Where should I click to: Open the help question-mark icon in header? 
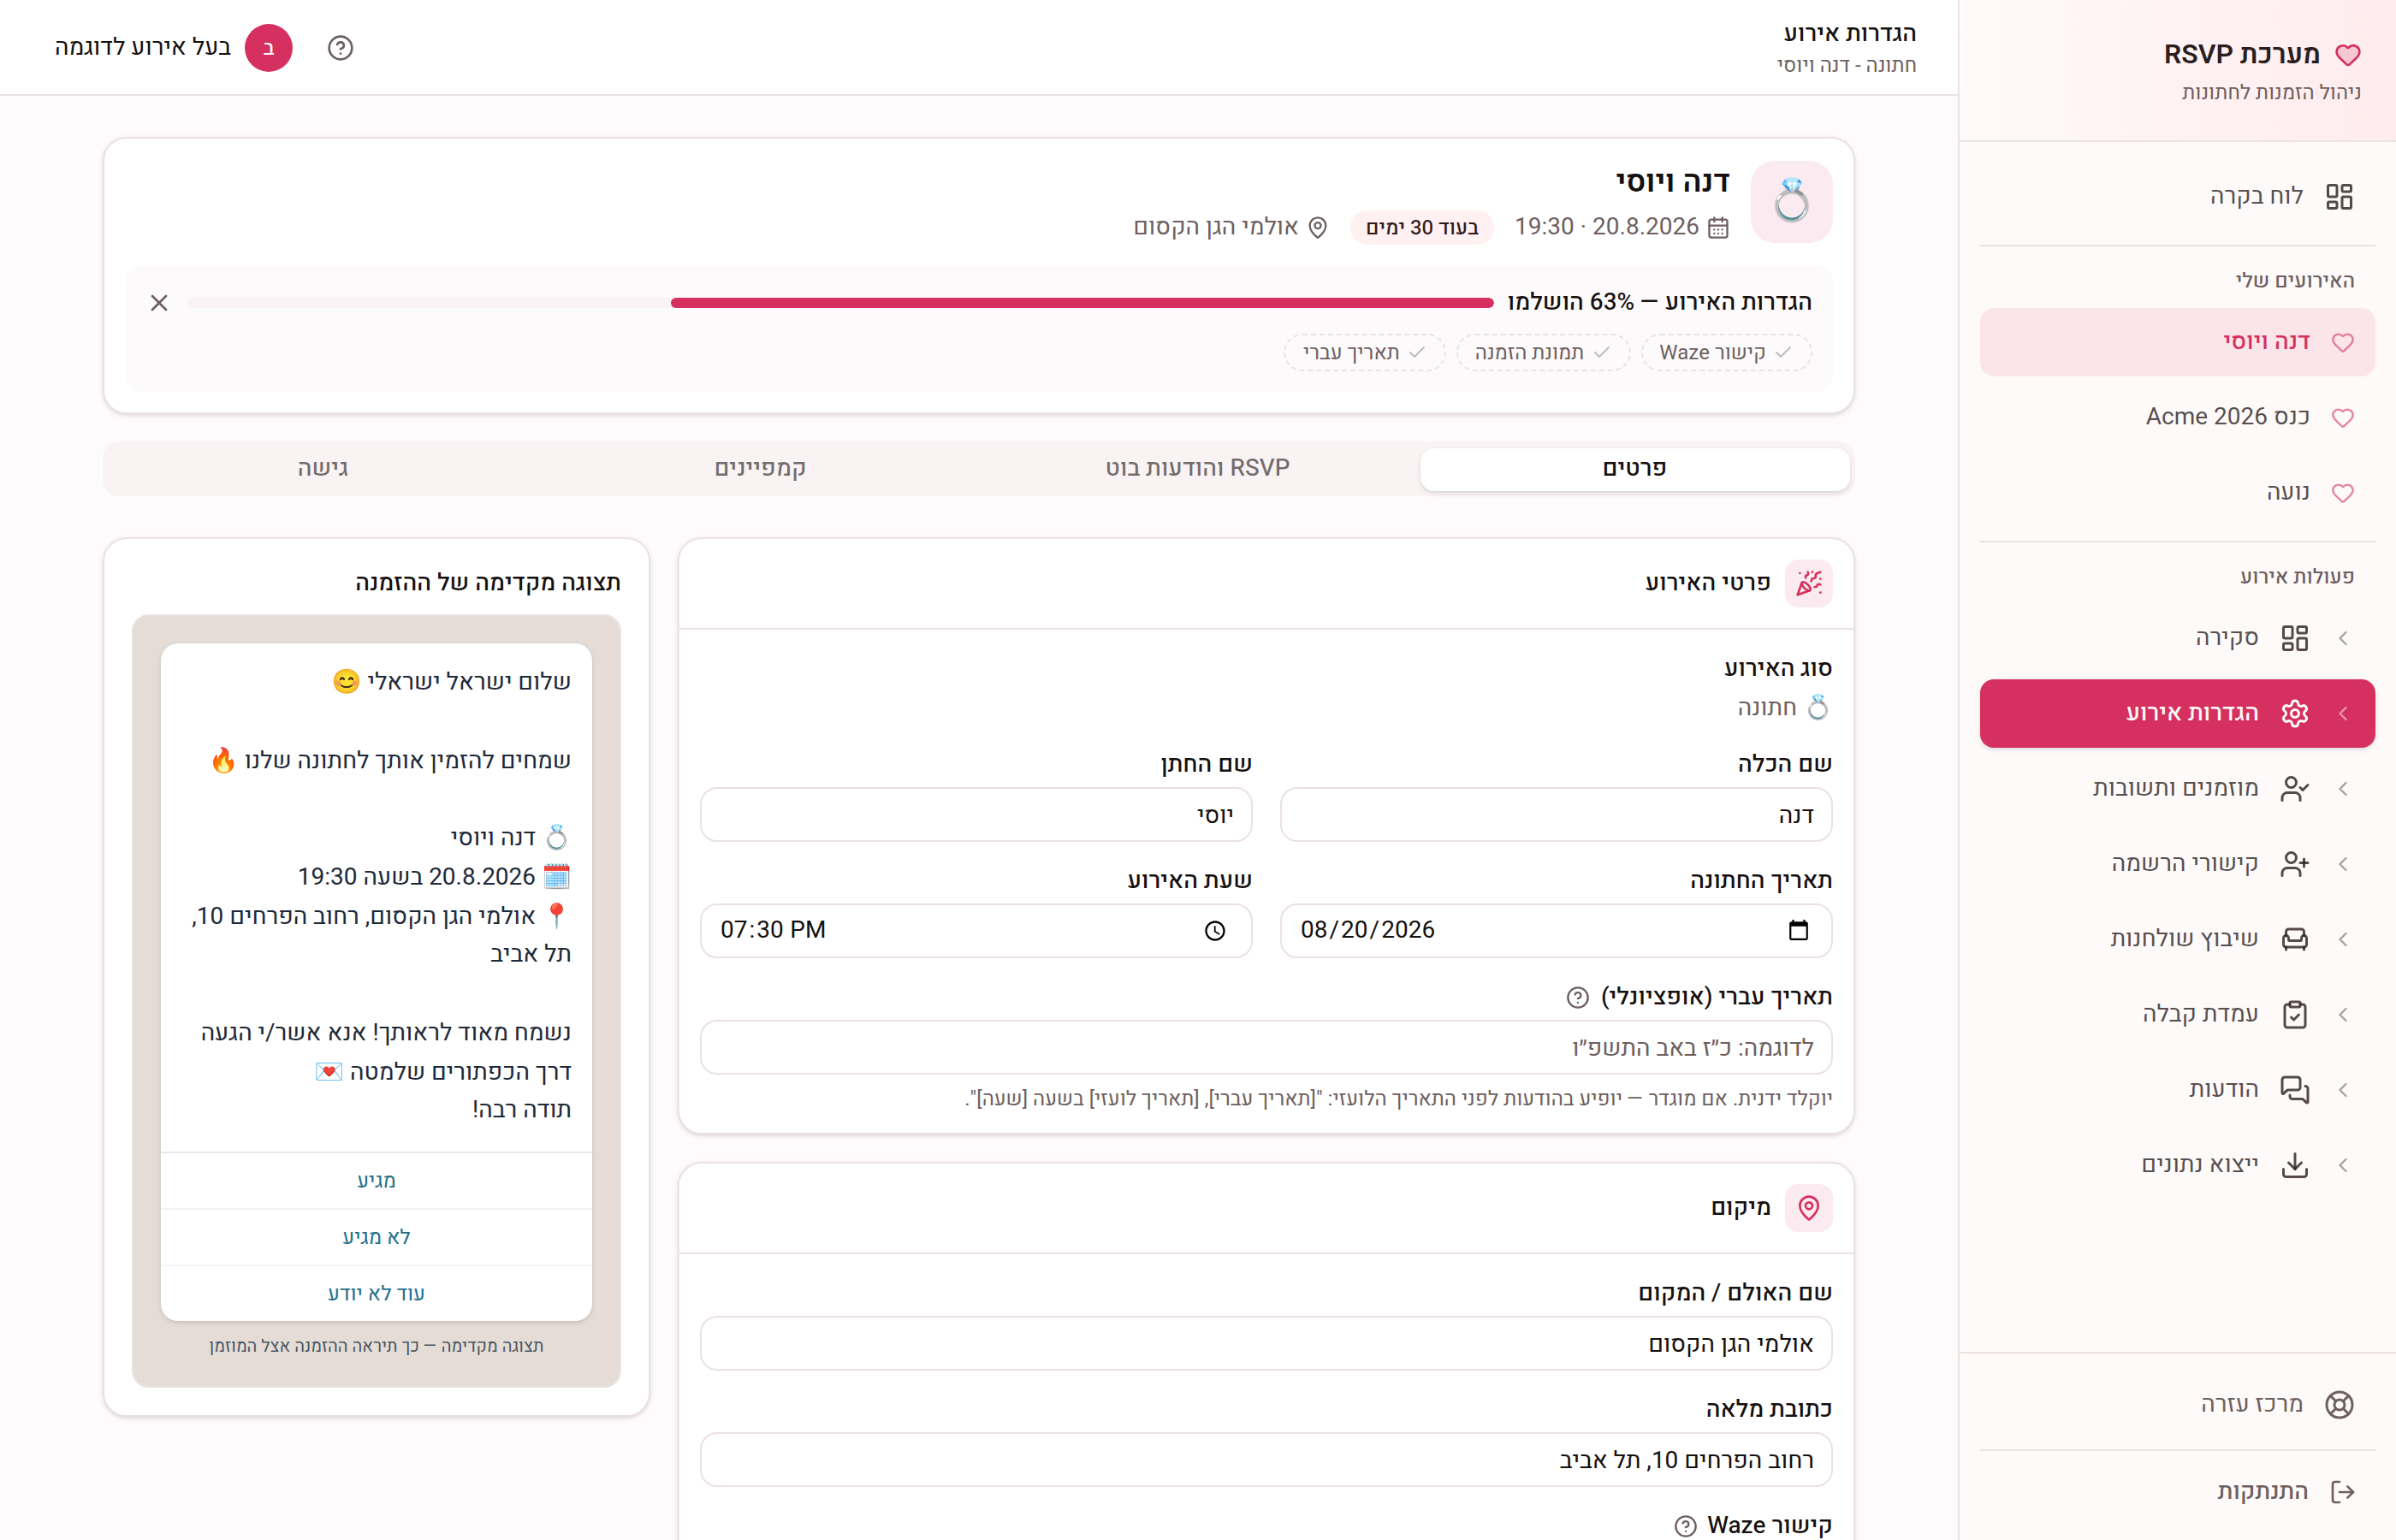click(340, 48)
